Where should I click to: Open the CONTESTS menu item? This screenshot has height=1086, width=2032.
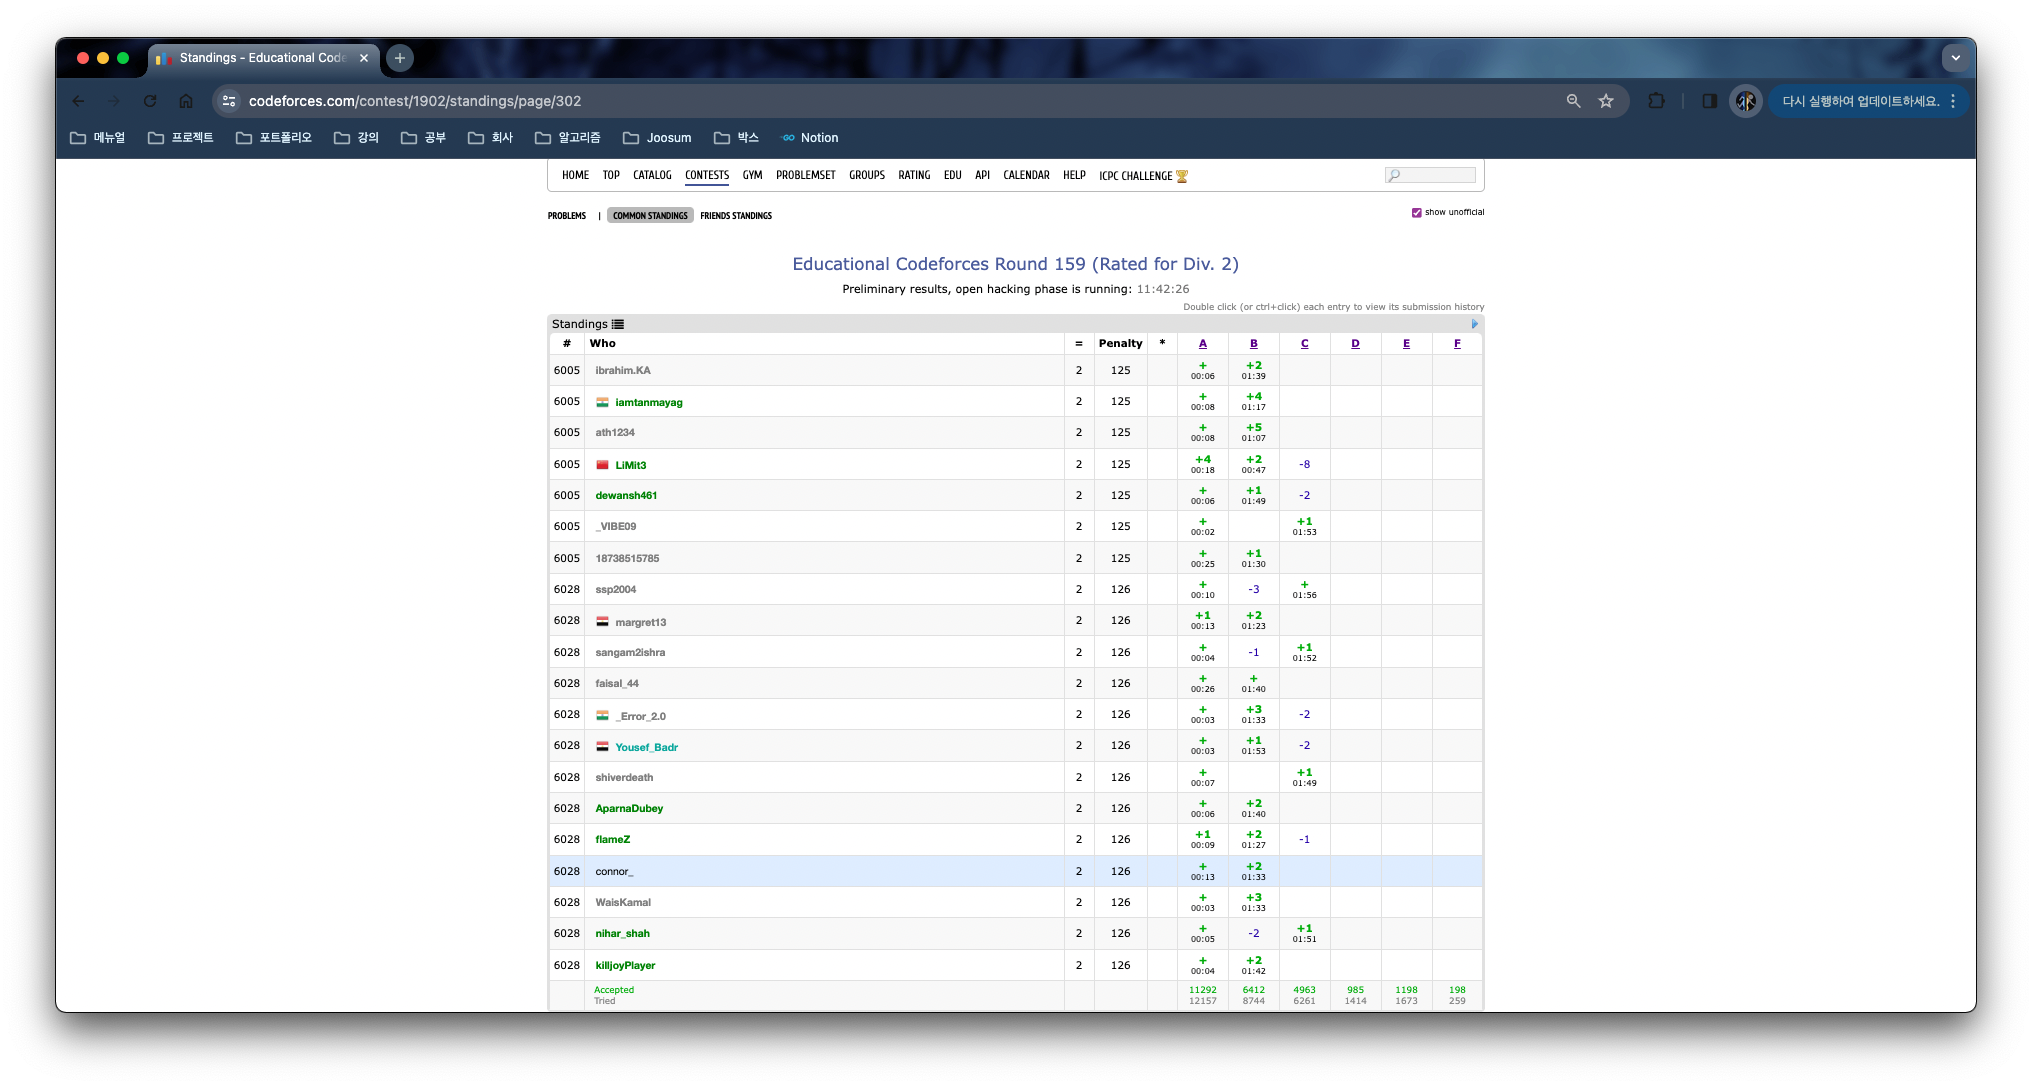tap(707, 175)
